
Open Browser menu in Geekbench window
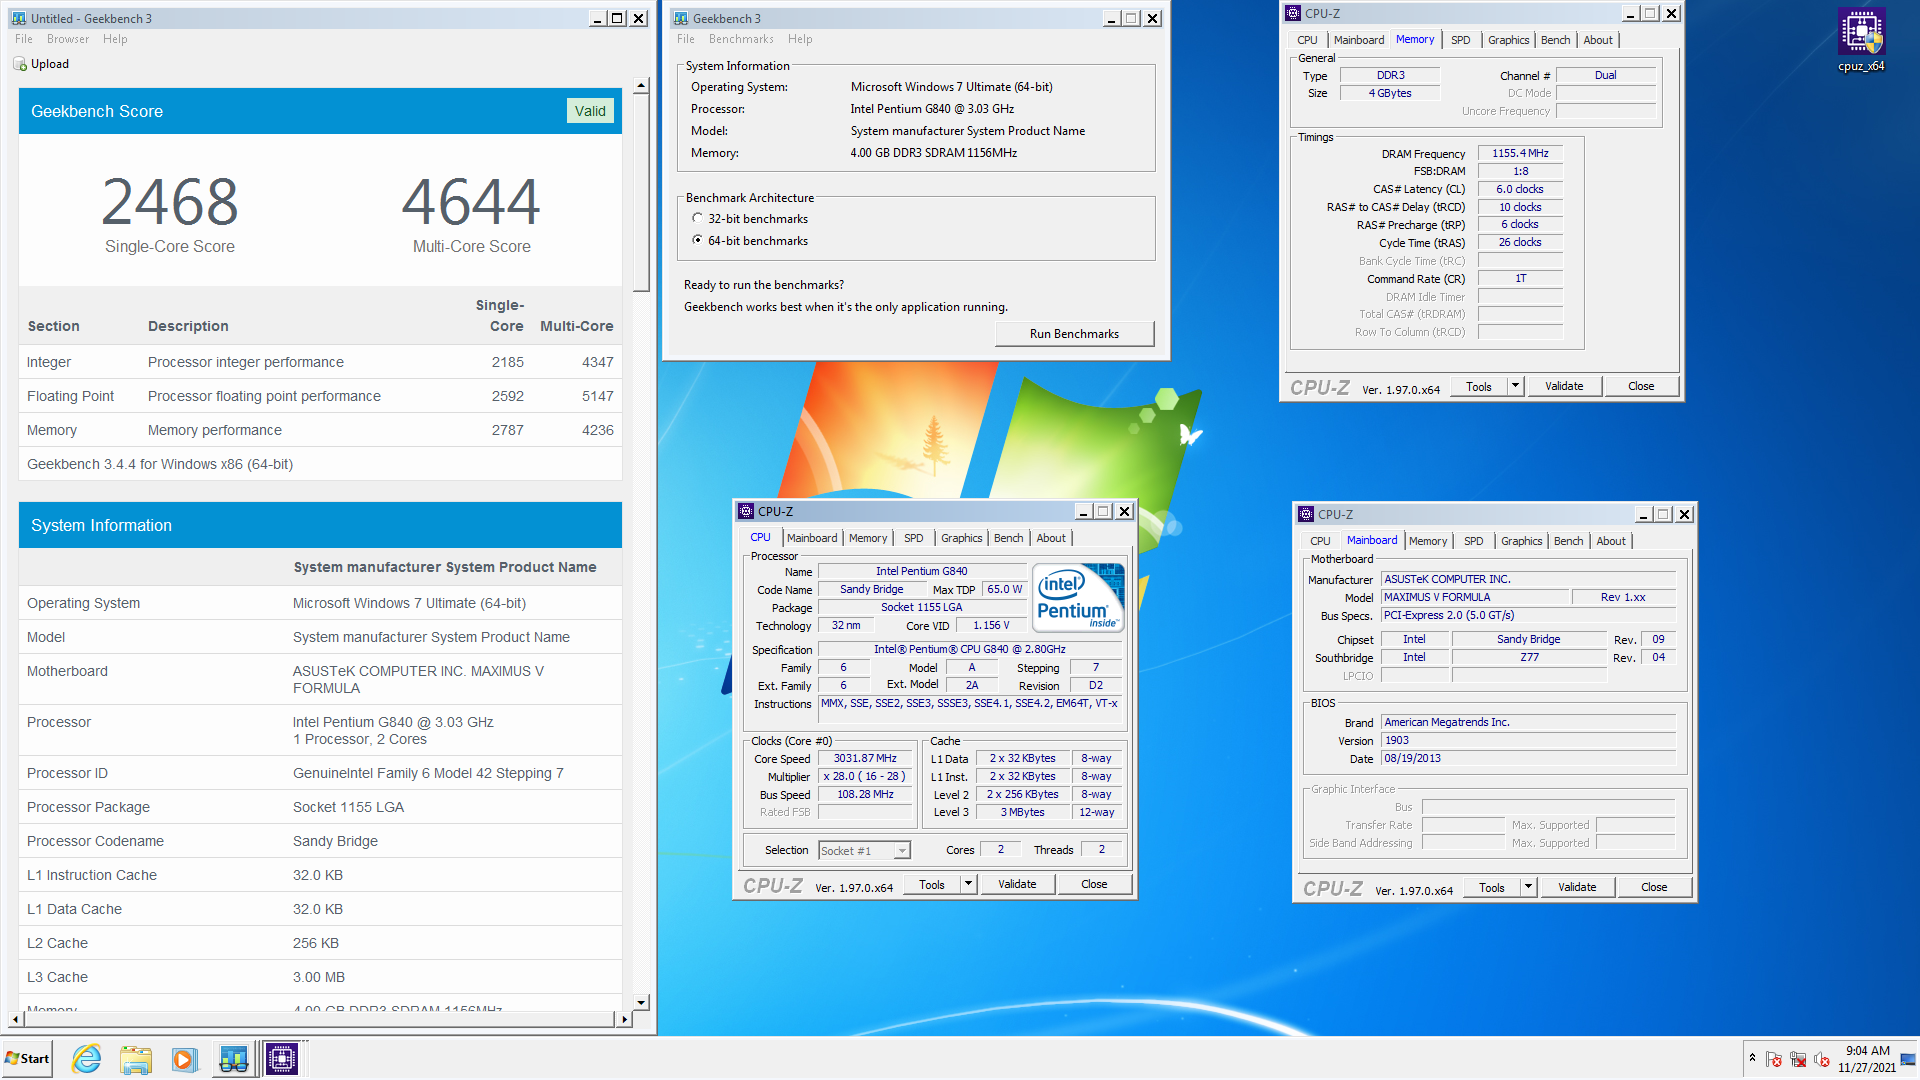tap(68, 39)
